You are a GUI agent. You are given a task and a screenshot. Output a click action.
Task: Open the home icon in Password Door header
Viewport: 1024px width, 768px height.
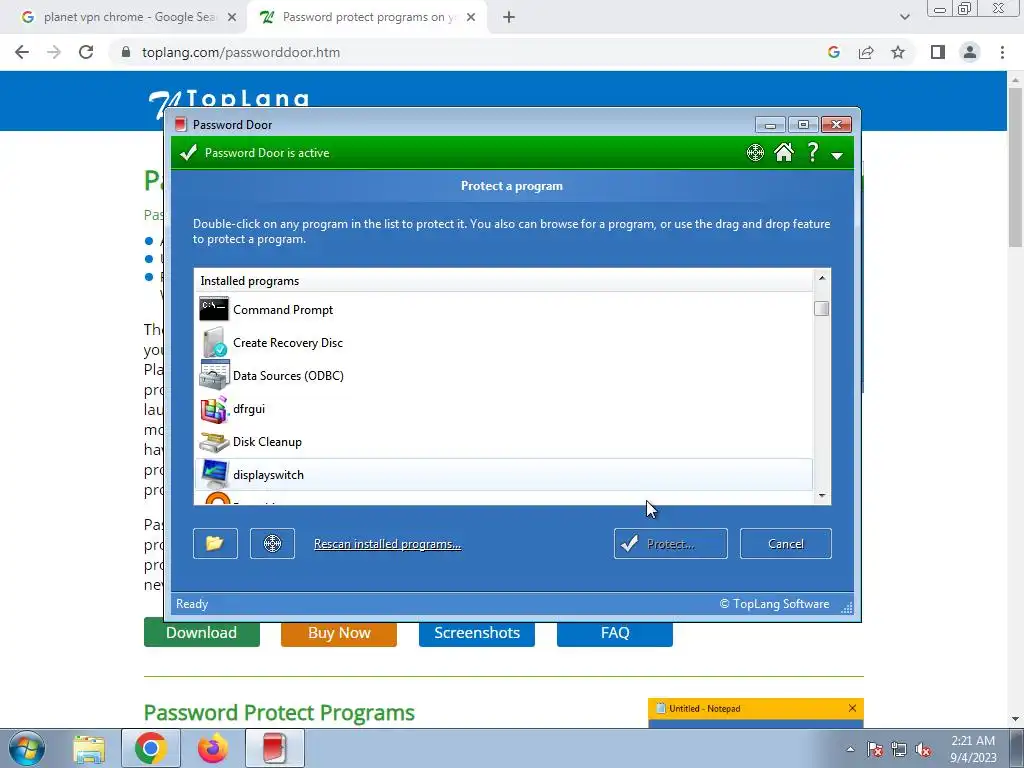[x=784, y=152]
